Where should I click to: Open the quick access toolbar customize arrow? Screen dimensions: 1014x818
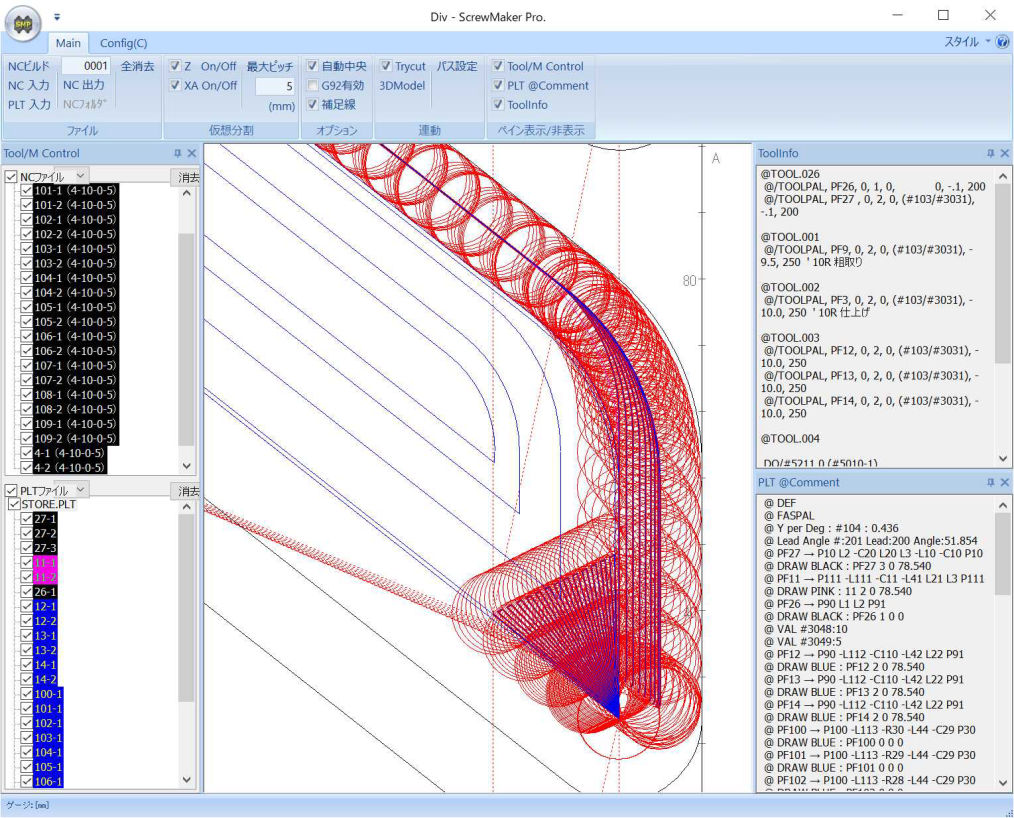(x=57, y=17)
